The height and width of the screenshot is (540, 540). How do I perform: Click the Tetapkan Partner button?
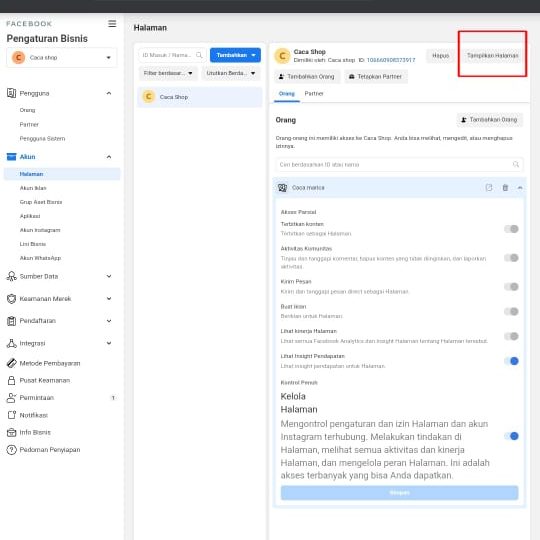376,76
